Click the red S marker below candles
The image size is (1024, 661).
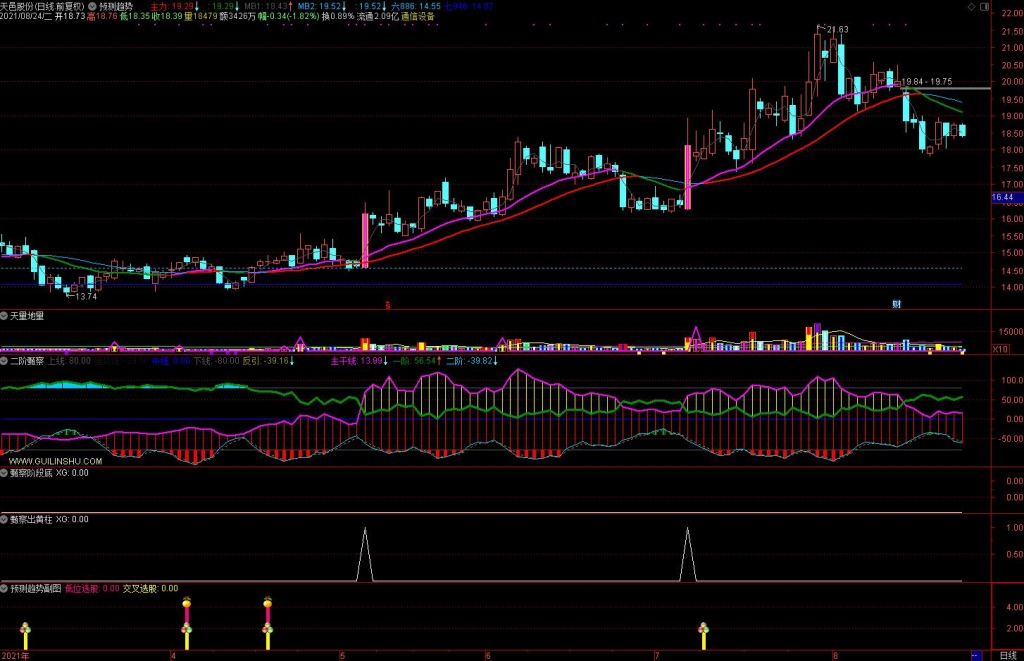pos(388,305)
